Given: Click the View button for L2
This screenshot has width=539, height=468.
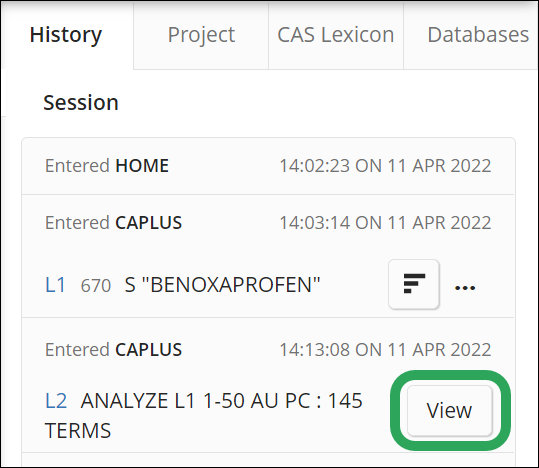Looking at the screenshot, I should 450,411.
